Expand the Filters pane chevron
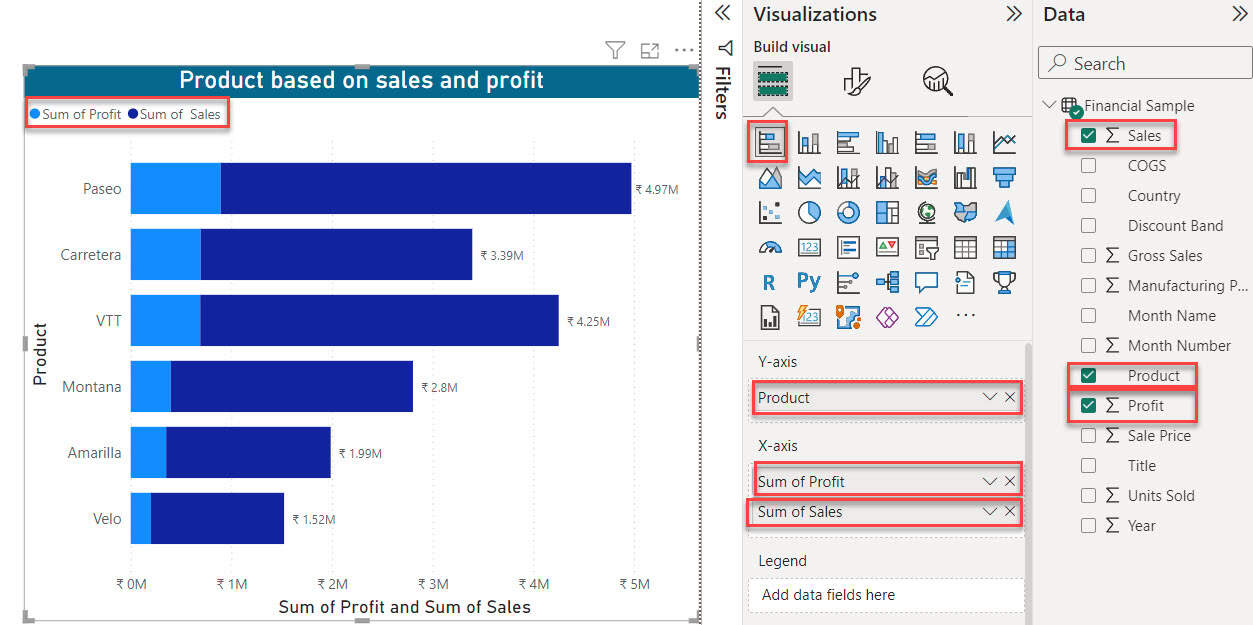Screen dimensions: 1253x625 [x=724, y=14]
